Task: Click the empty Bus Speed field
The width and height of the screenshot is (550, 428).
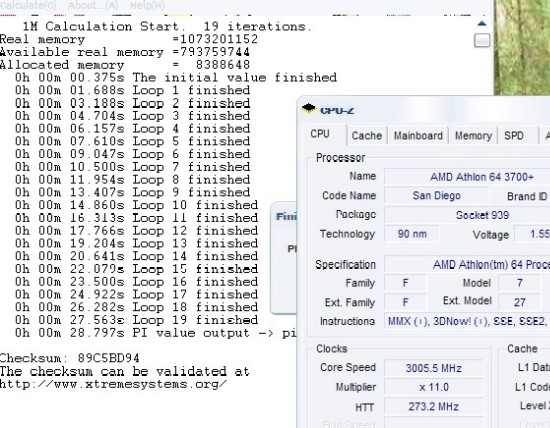Action: [x=434, y=423]
